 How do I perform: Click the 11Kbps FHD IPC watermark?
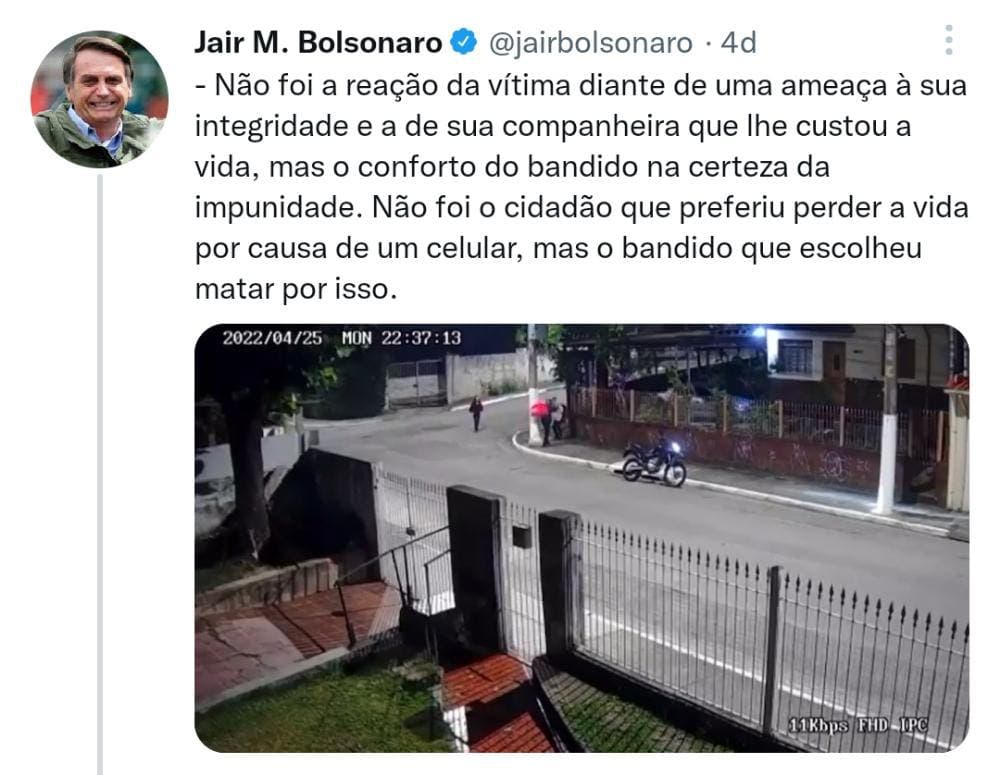[x=858, y=725]
